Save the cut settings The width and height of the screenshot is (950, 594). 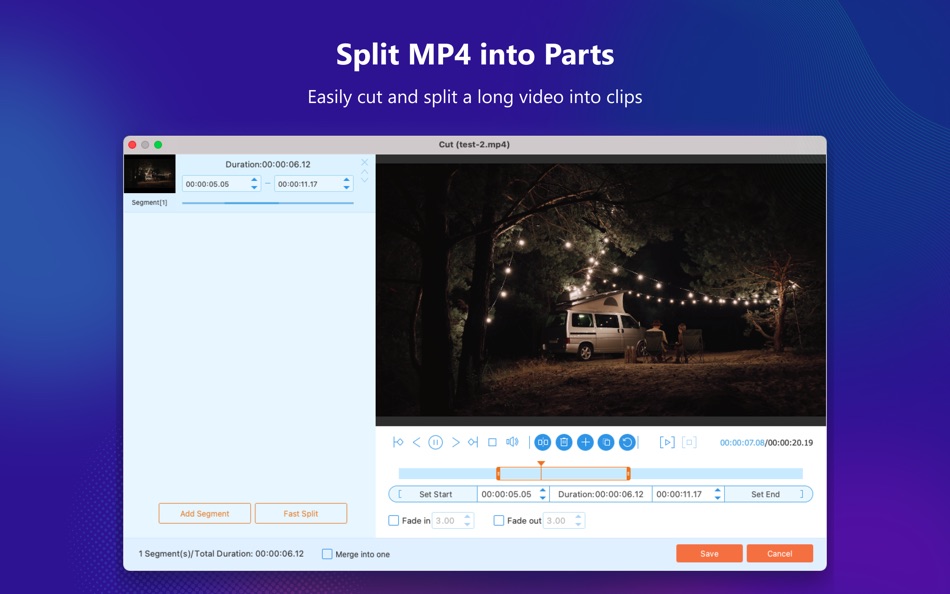pyautogui.click(x=709, y=553)
